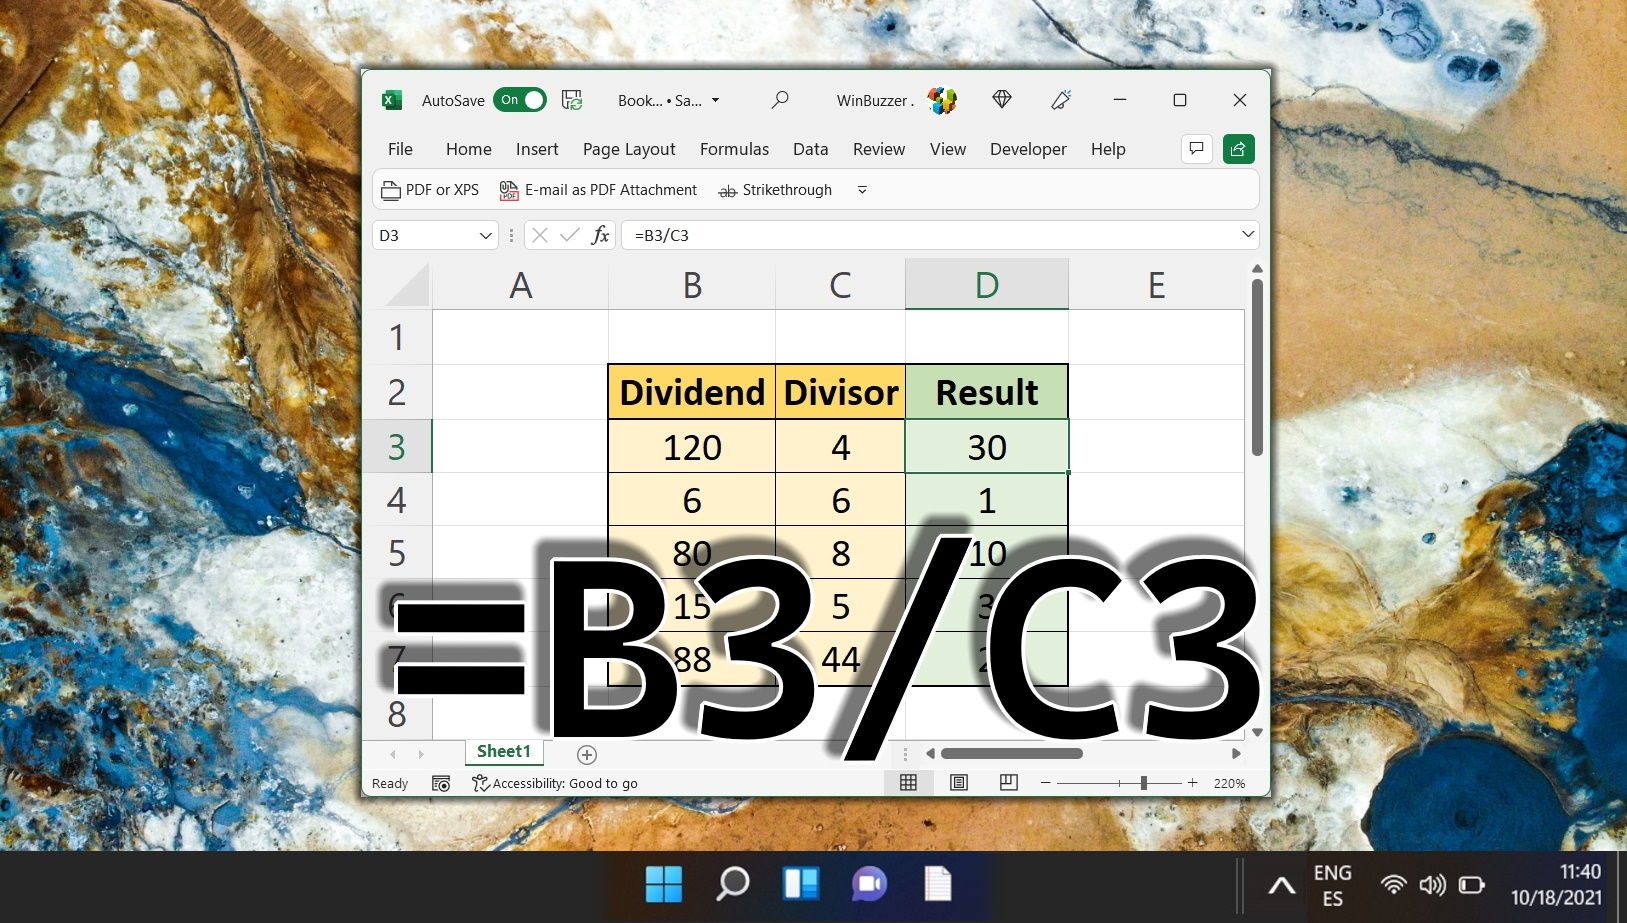1627x923 pixels.
Task: Select column E header
Action: click(x=1156, y=285)
